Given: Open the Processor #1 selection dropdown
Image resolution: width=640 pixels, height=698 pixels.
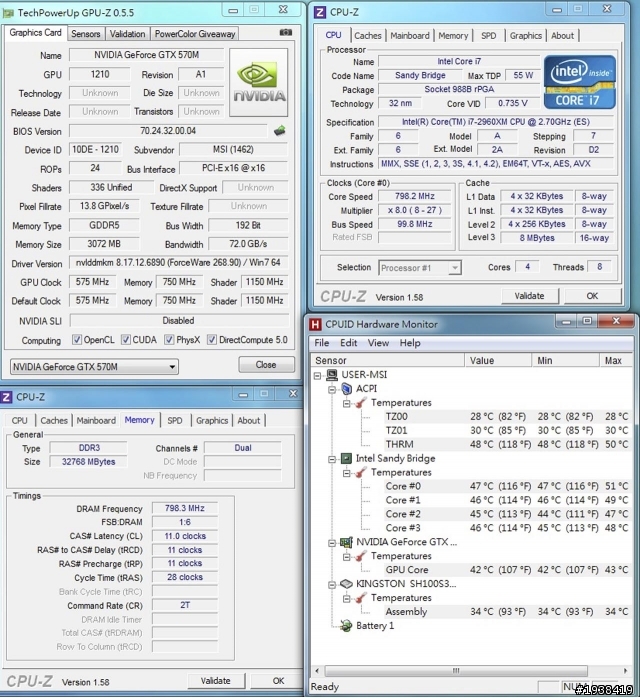Looking at the screenshot, I should (420, 268).
